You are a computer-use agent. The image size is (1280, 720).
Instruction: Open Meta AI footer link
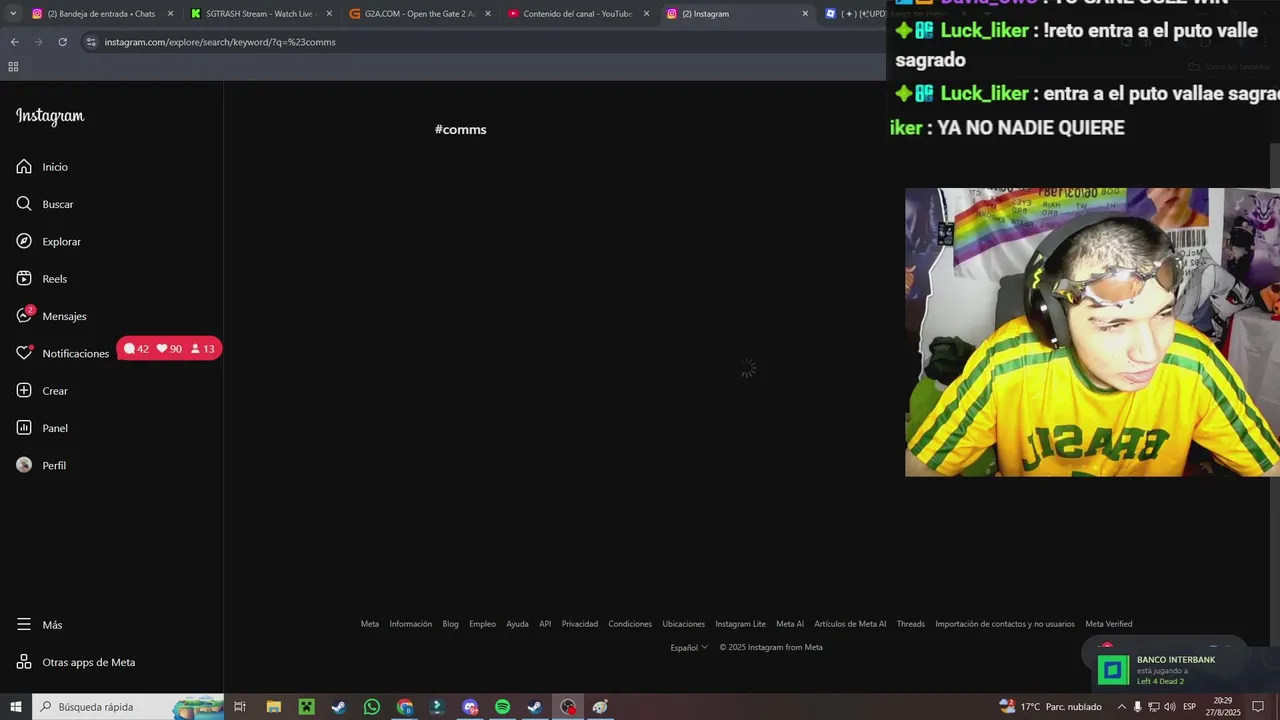click(790, 624)
